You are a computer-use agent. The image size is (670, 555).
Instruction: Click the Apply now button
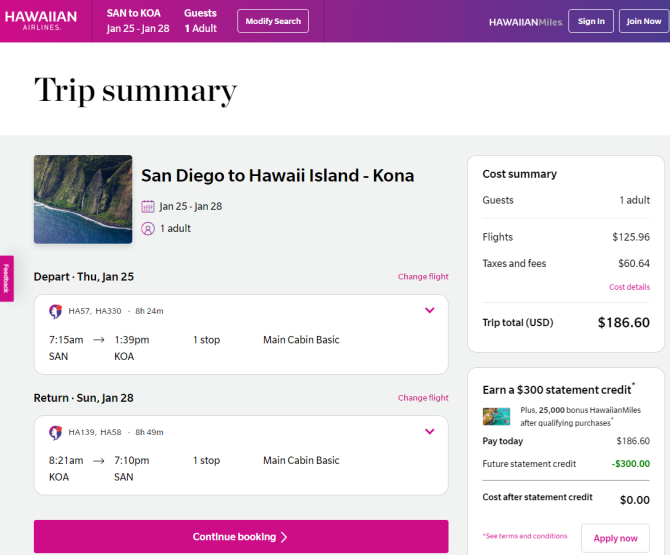point(615,538)
